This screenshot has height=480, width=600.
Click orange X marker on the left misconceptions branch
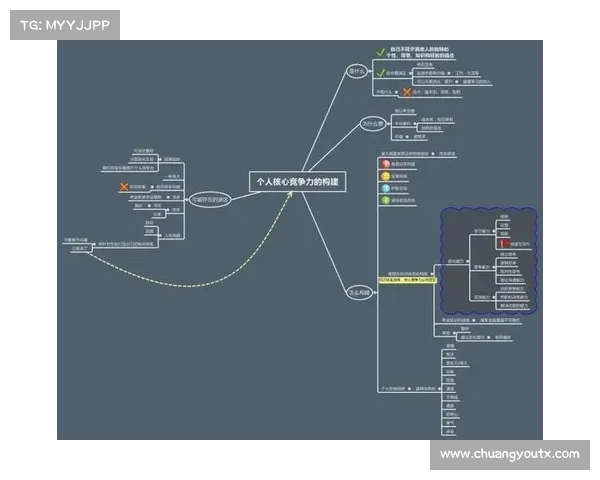click(124, 187)
